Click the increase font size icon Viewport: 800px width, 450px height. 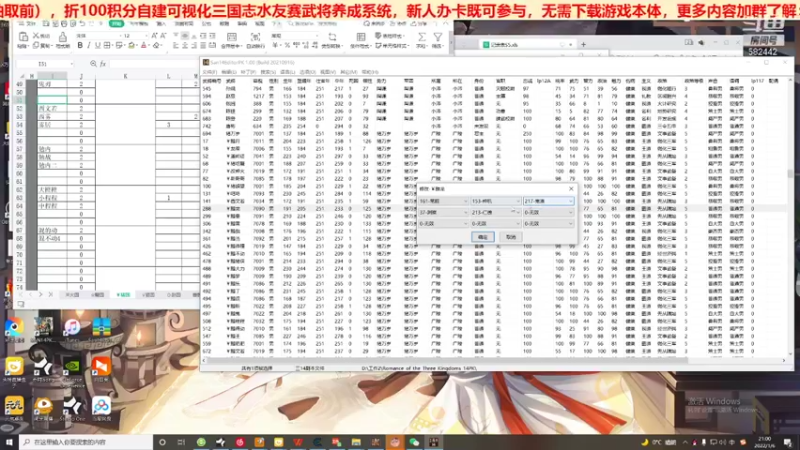coord(155,36)
